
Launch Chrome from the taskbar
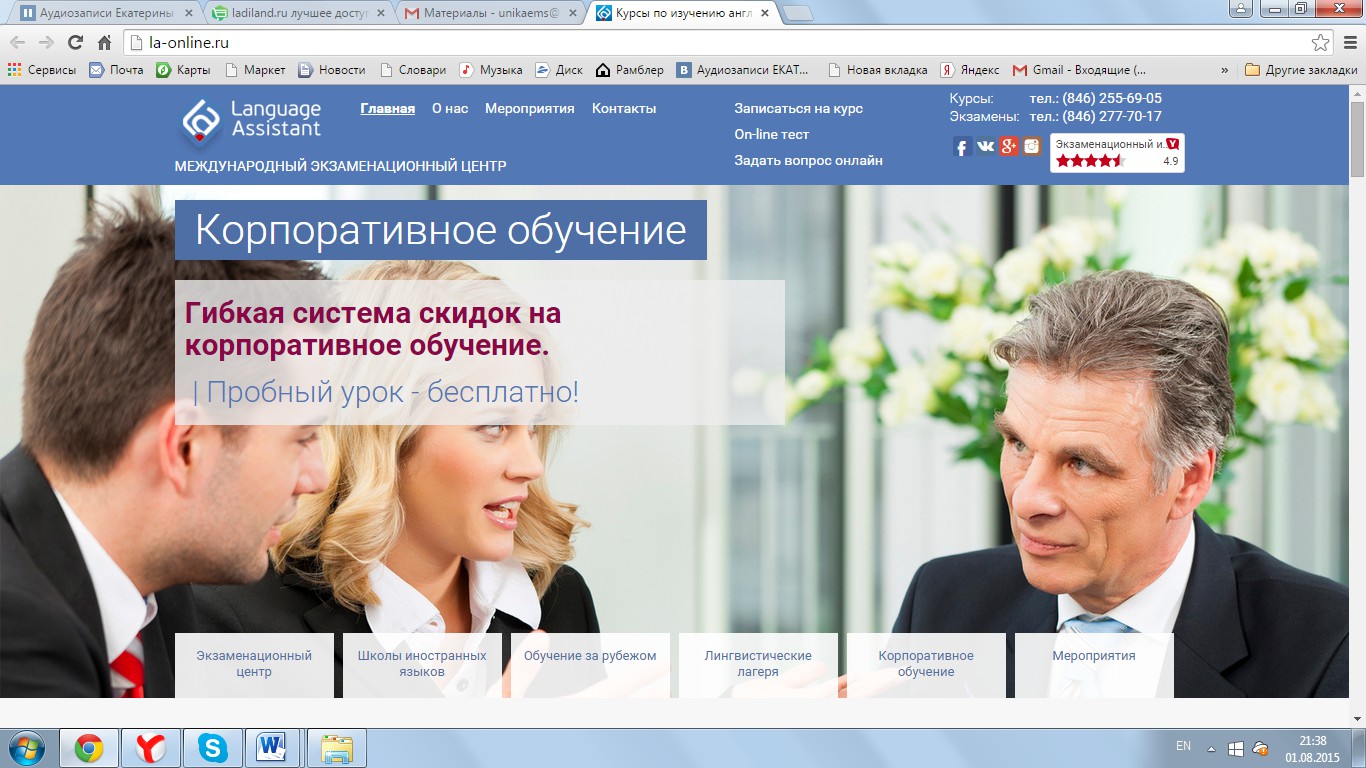click(89, 748)
